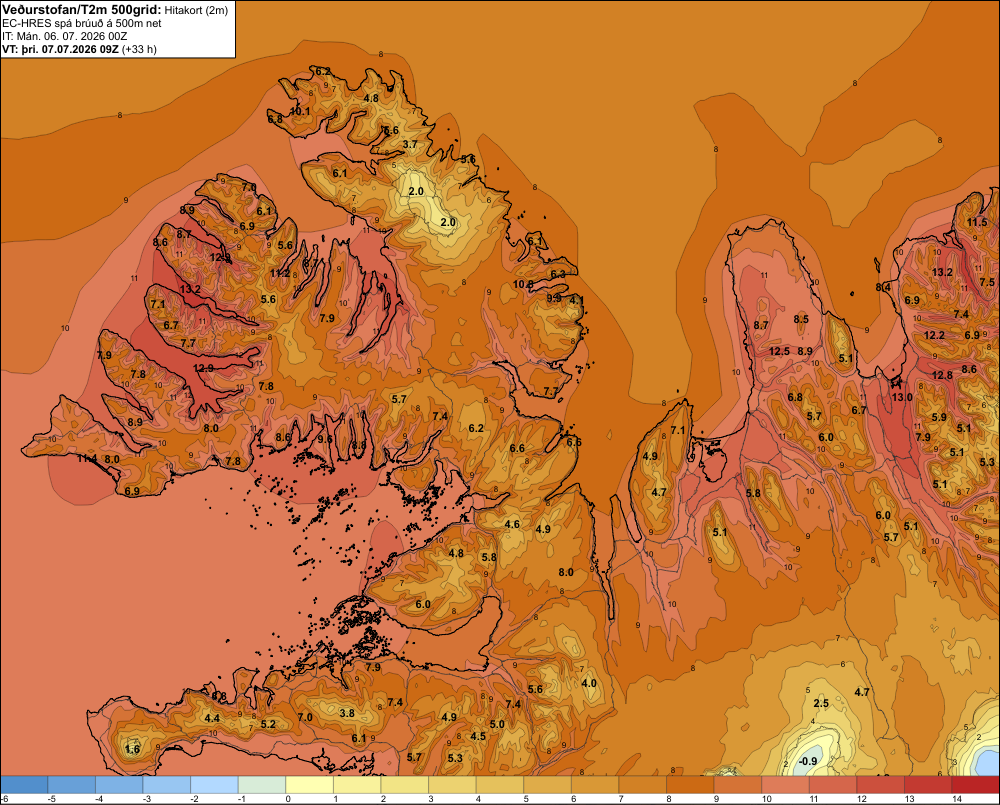Click the '4.5' temperature value
The height and width of the screenshot is (805, 1000).
478,736
